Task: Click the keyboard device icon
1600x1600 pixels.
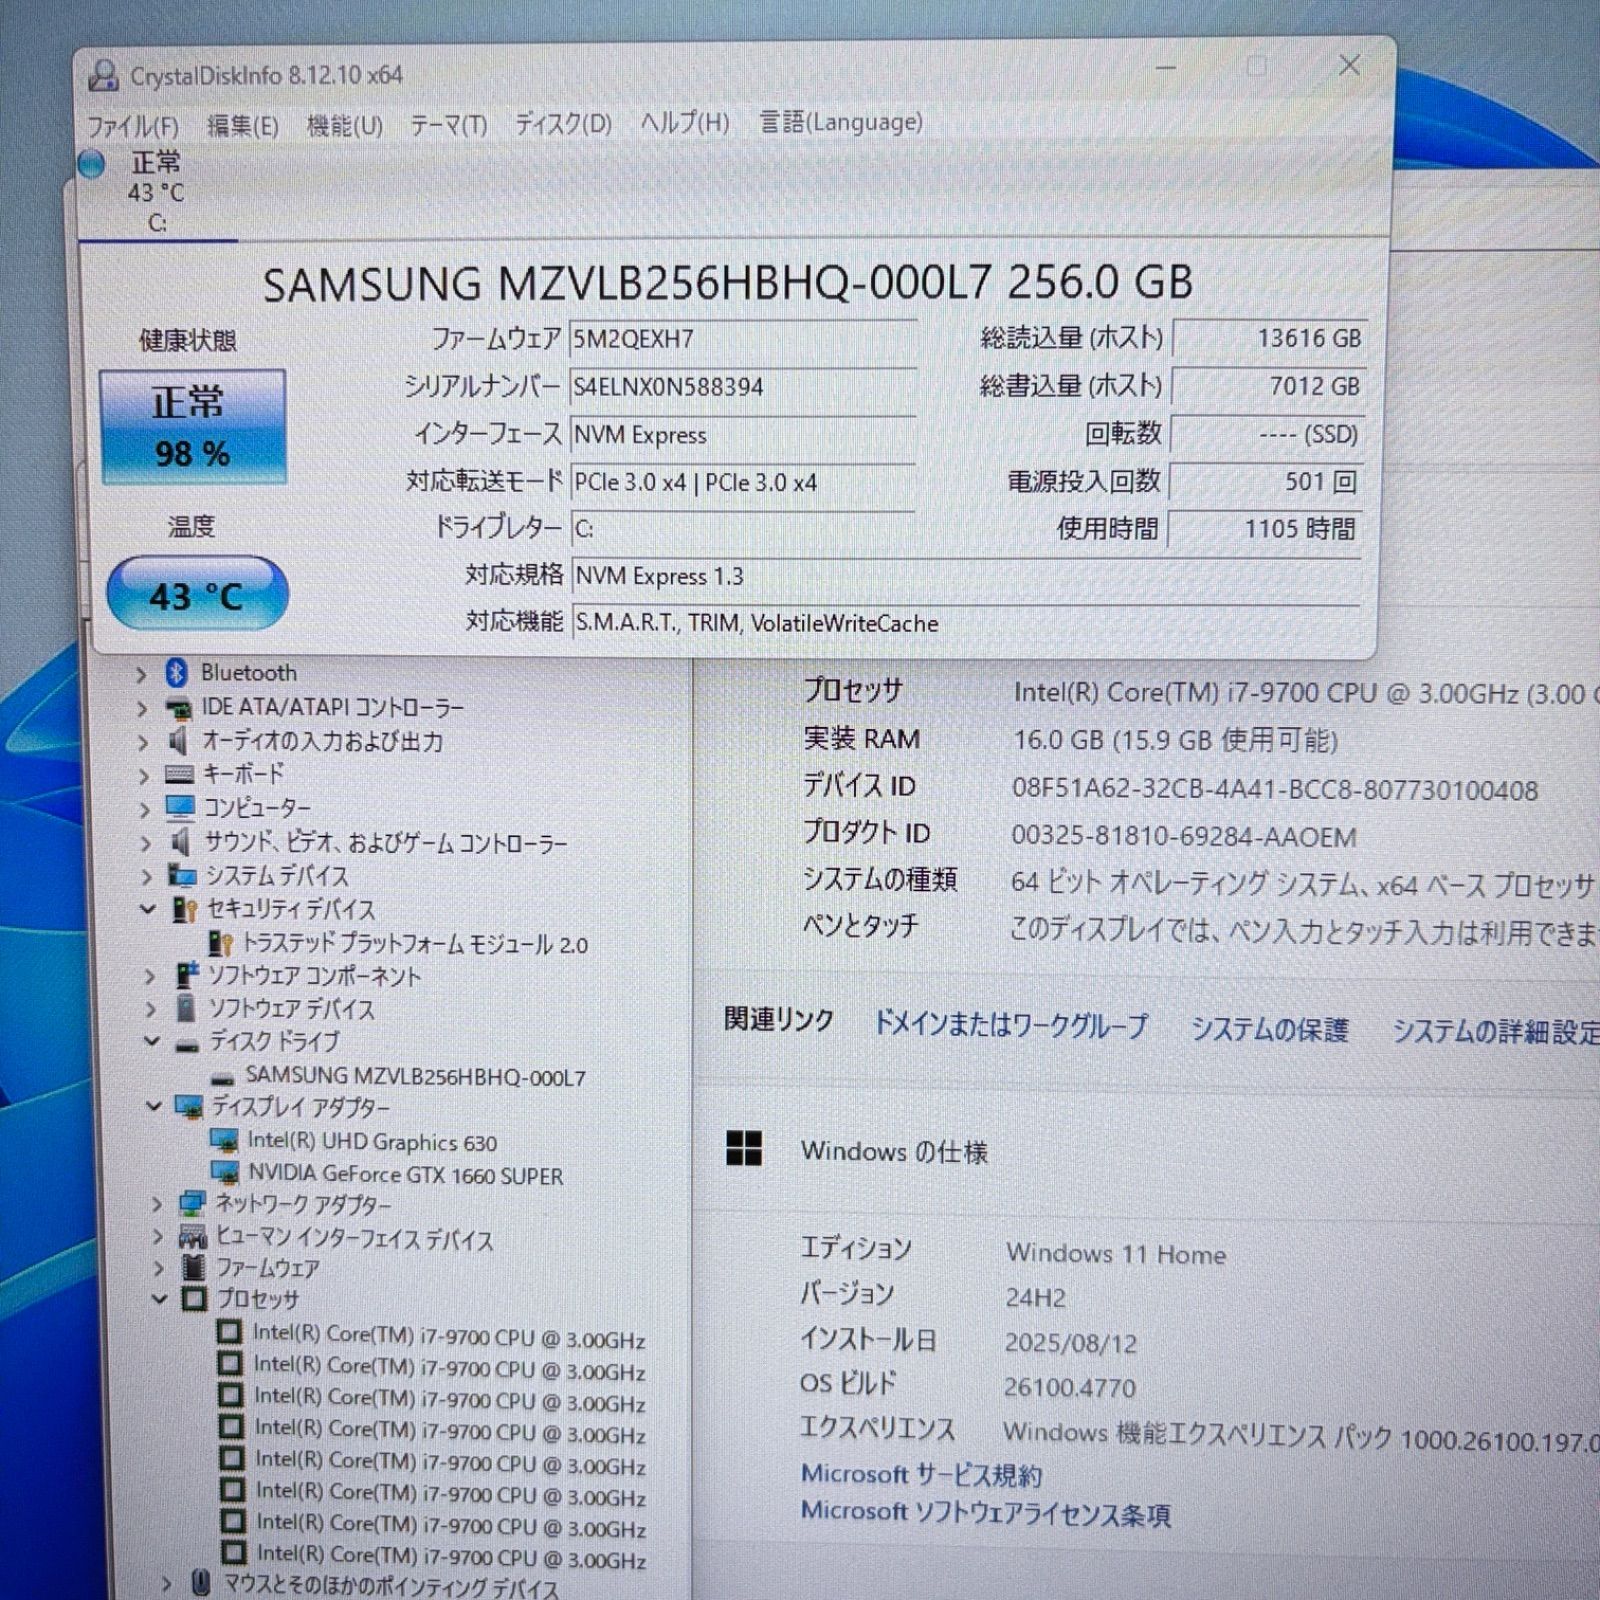Action: click(180, 774)
